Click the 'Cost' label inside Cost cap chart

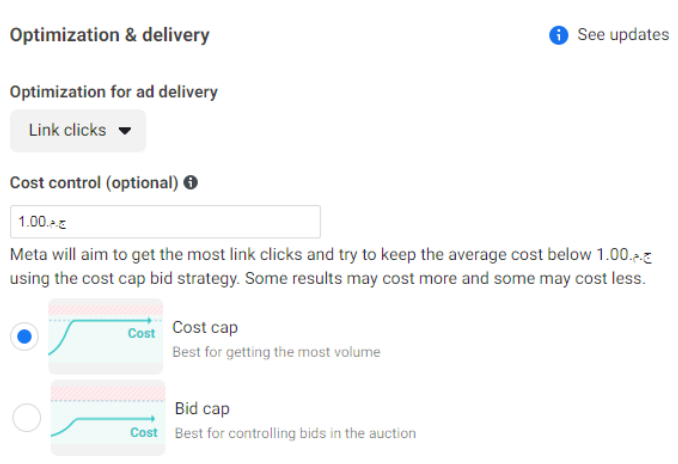141,333
